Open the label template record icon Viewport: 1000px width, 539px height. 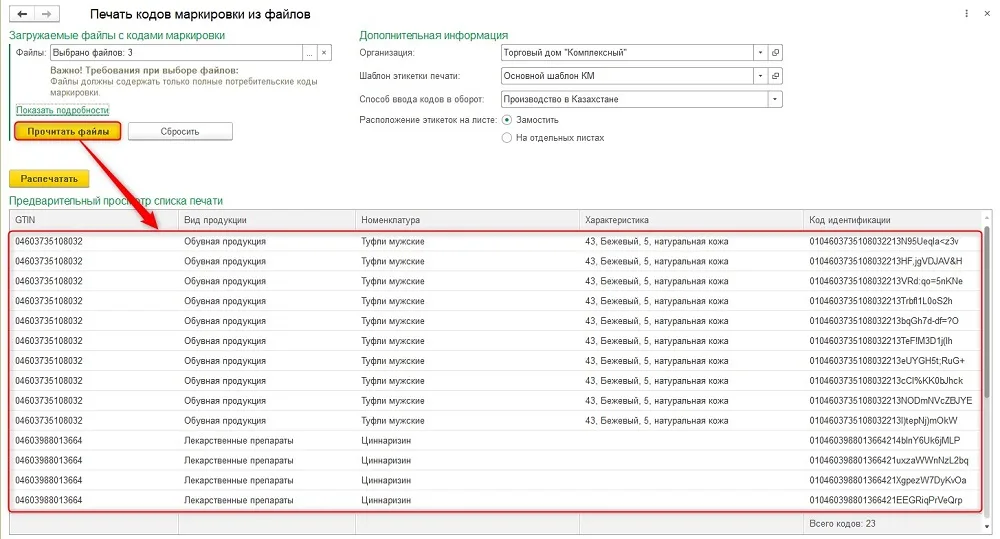[x=775, y=76]
